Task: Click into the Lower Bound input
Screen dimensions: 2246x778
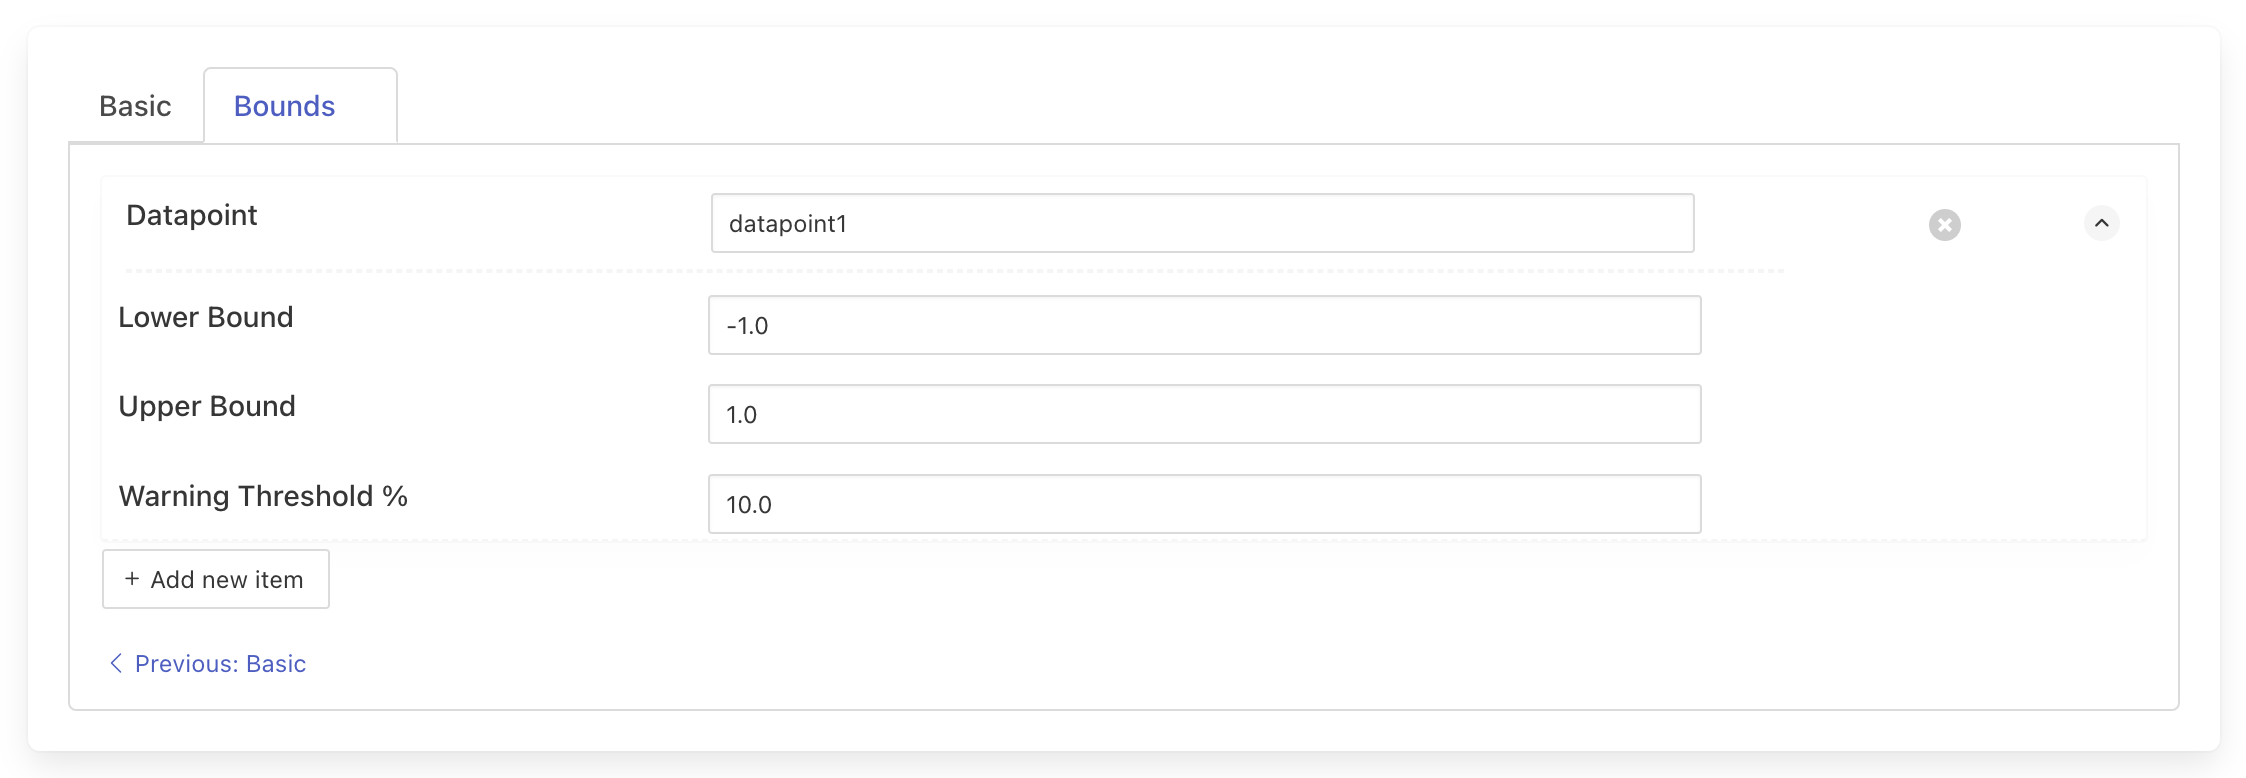Action: (x=1204, y=325)
